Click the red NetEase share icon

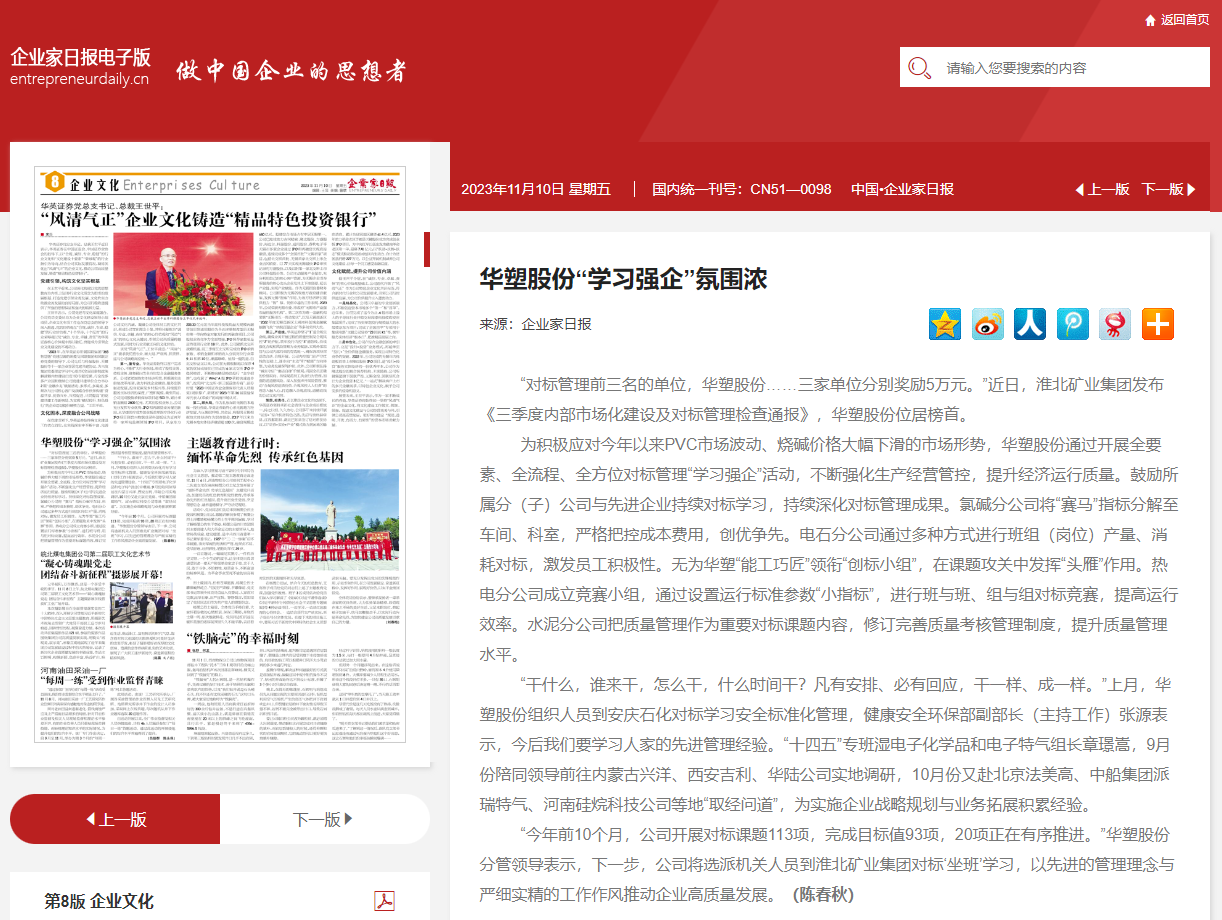pos(1115,324)
